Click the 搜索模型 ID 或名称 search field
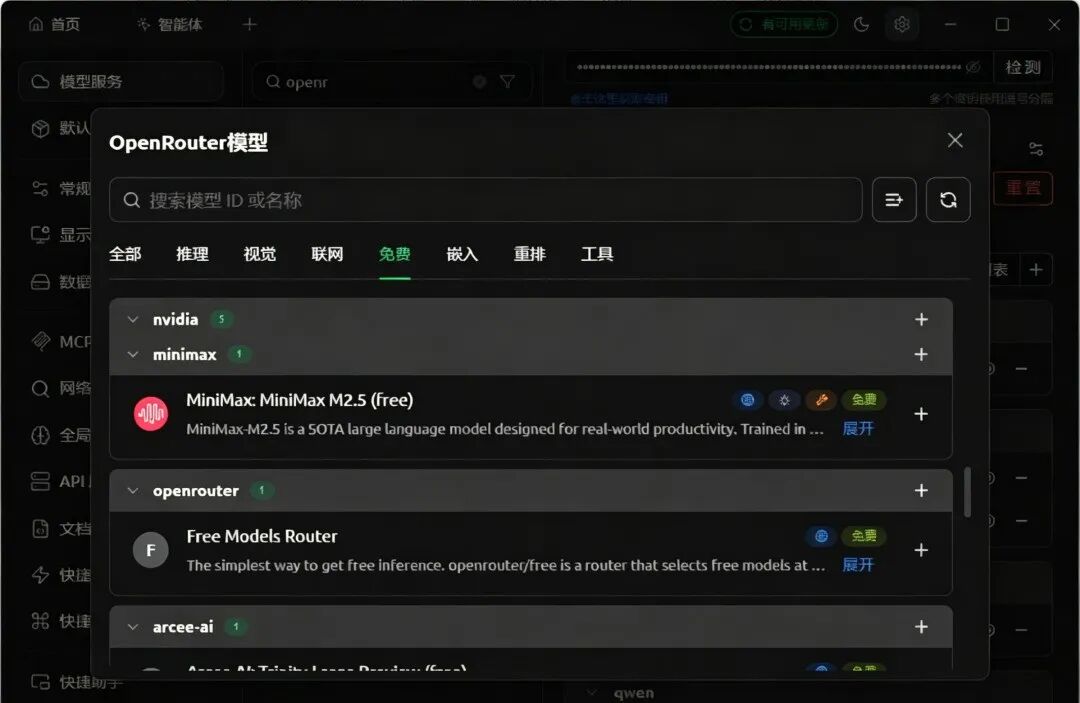Screen dimensions: 1080x703 point(486,200)
